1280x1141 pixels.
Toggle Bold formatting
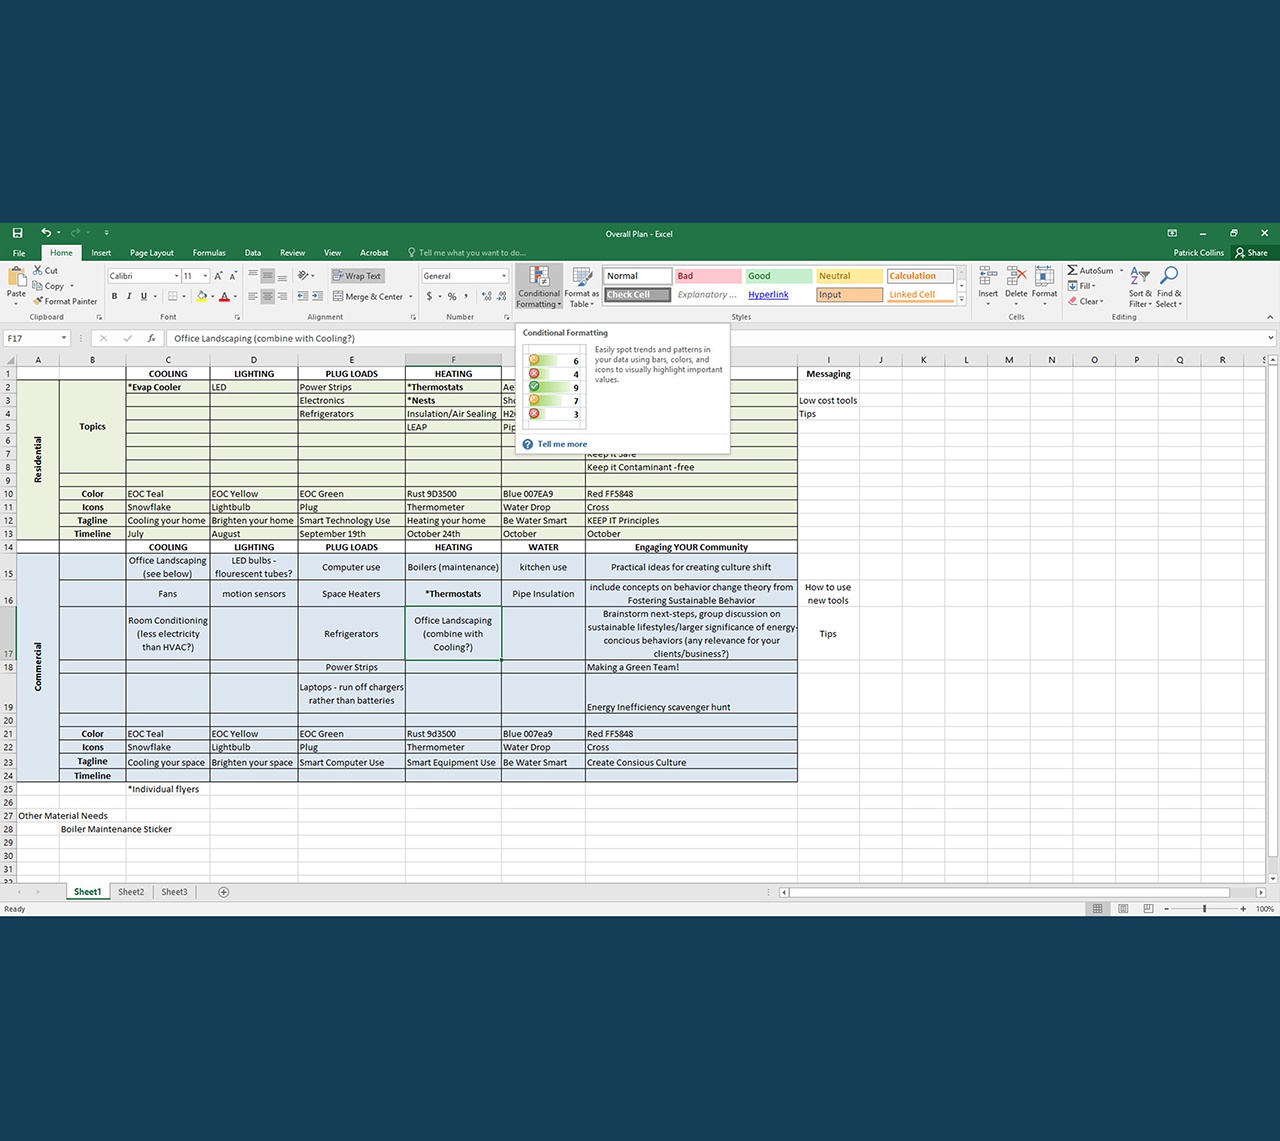[x=114, y=296]
